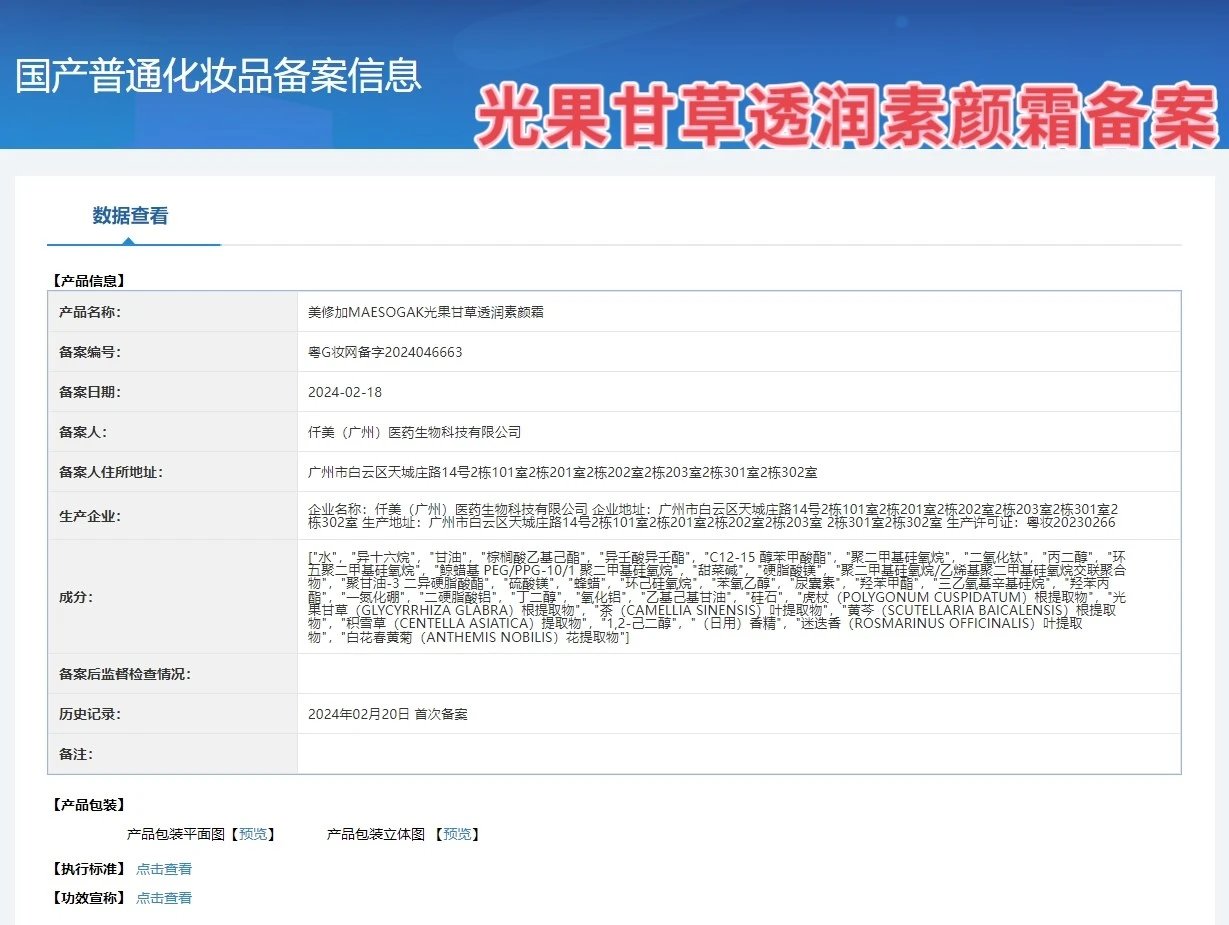Select the 备案人住所地址 label cell
This screenshot has height=925, width=1229.
[x=173, y=472]
